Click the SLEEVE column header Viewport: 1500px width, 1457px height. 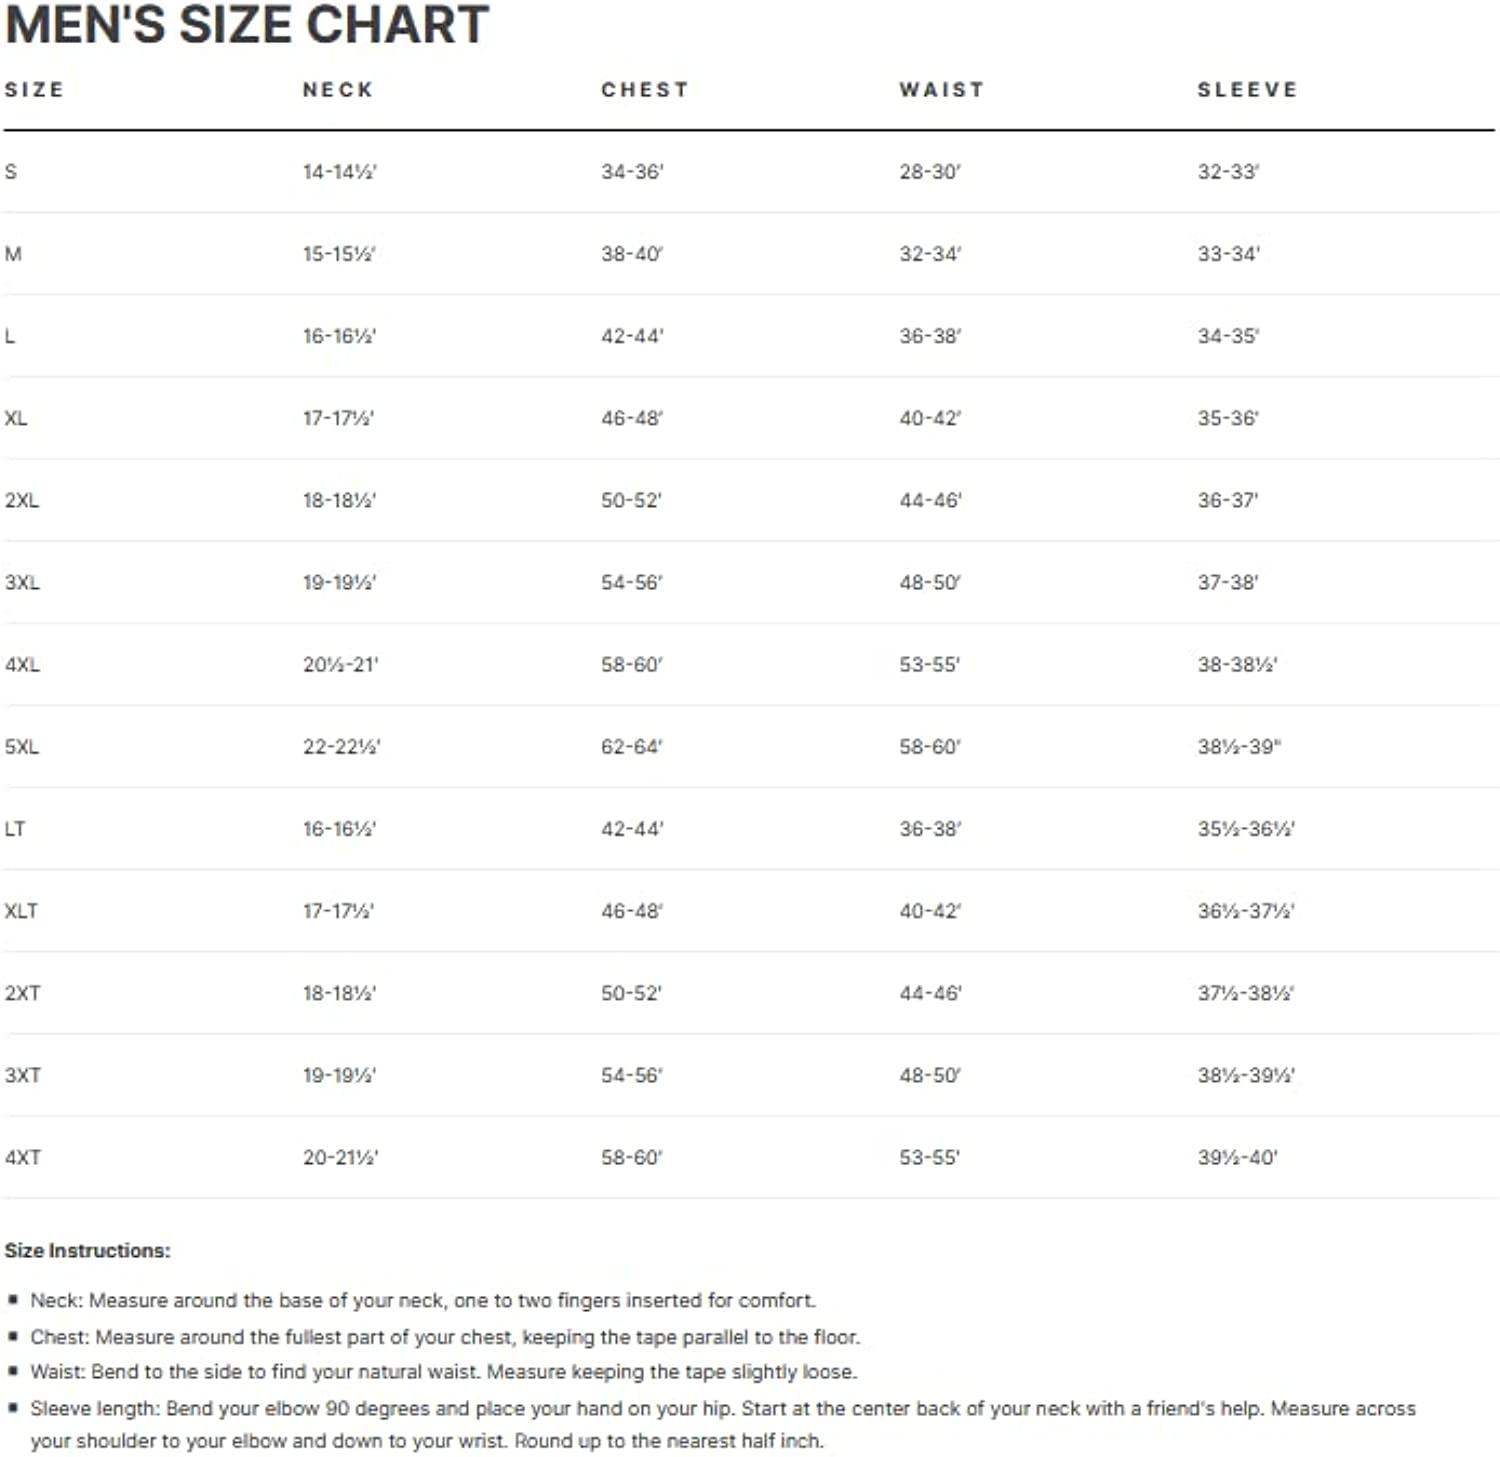point(1247,90)
